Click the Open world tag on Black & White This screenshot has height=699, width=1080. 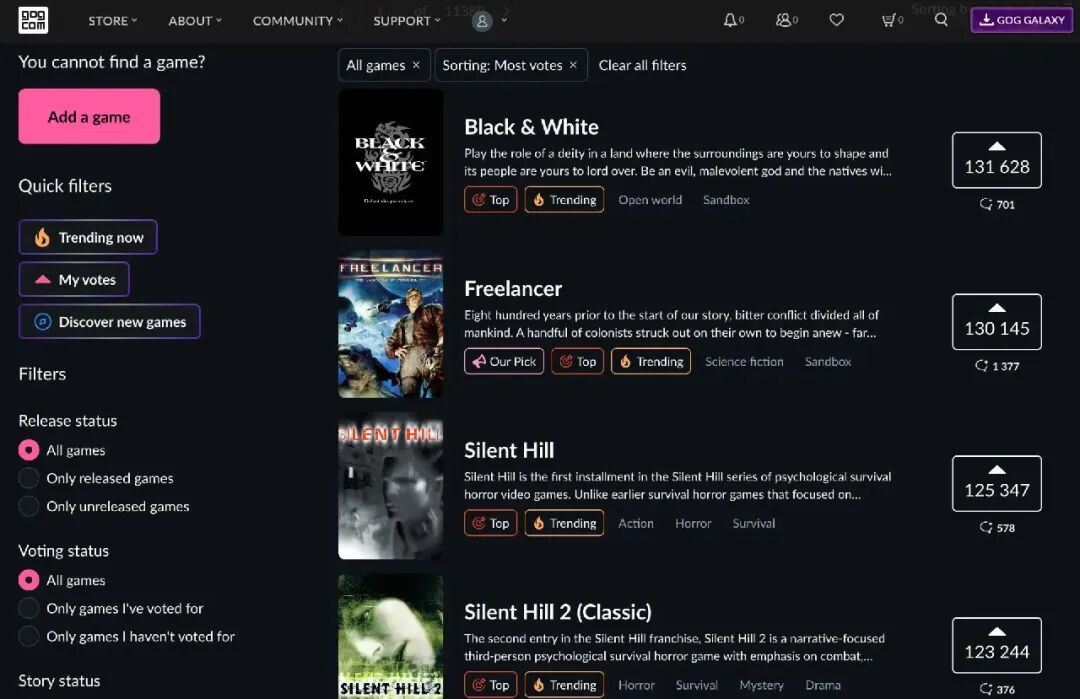650,200
